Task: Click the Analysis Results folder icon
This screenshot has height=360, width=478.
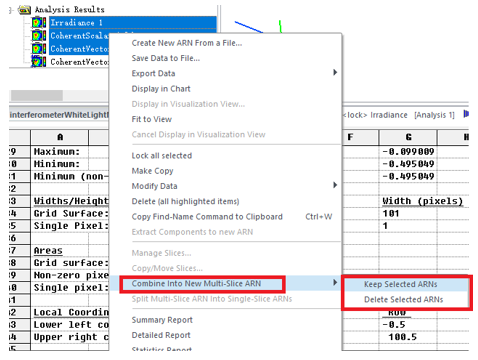Action: [24, 9]
